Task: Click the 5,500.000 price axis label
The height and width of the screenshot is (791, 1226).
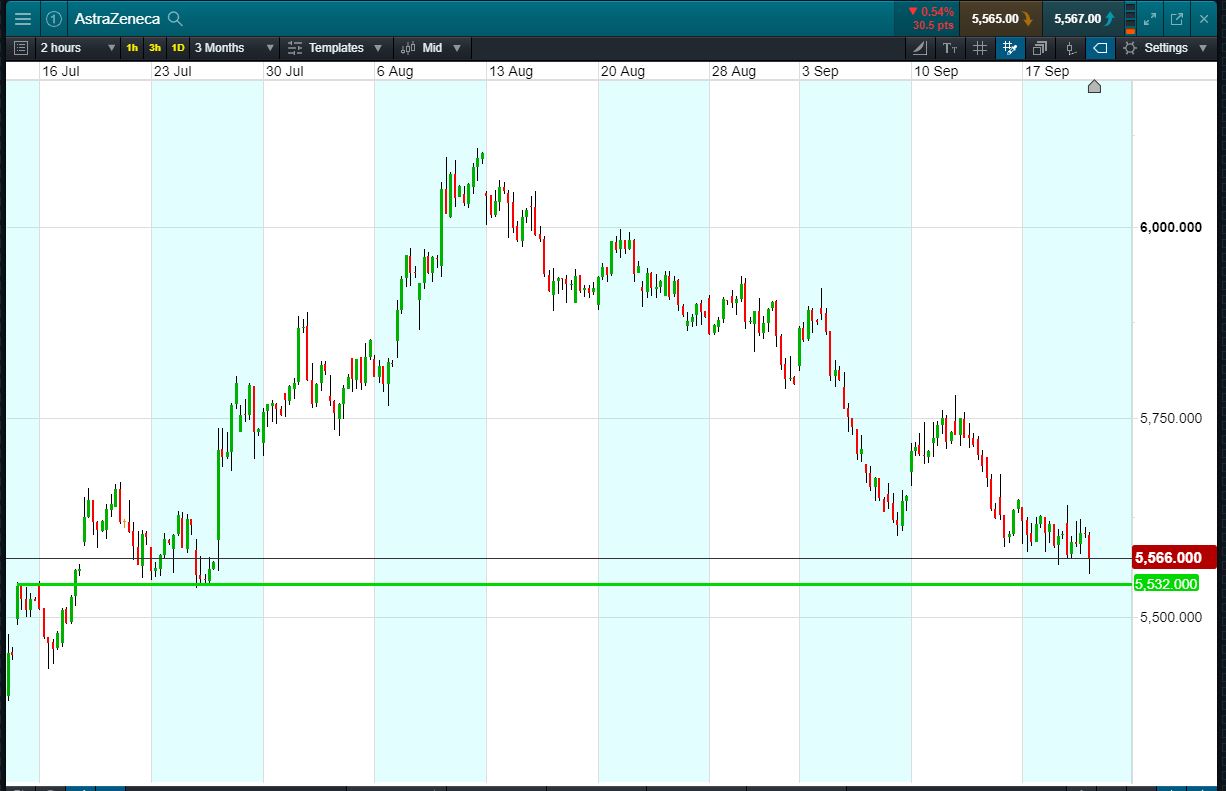Action: 1171,618
